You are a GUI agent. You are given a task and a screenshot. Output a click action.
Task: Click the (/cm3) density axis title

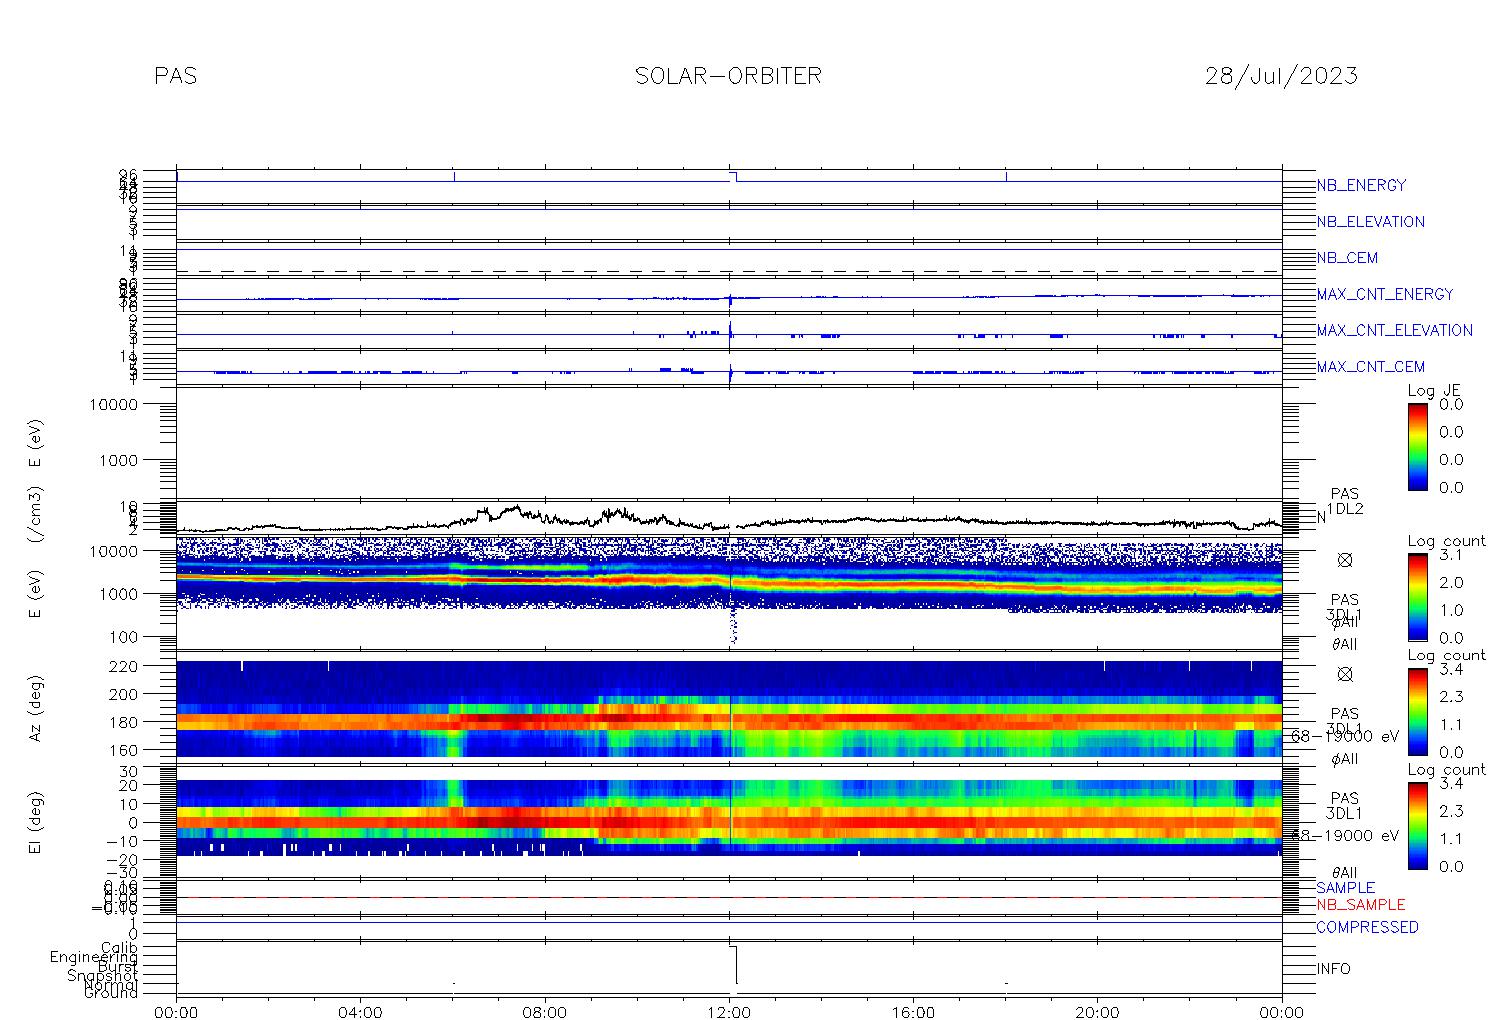[x=35, y=516]
